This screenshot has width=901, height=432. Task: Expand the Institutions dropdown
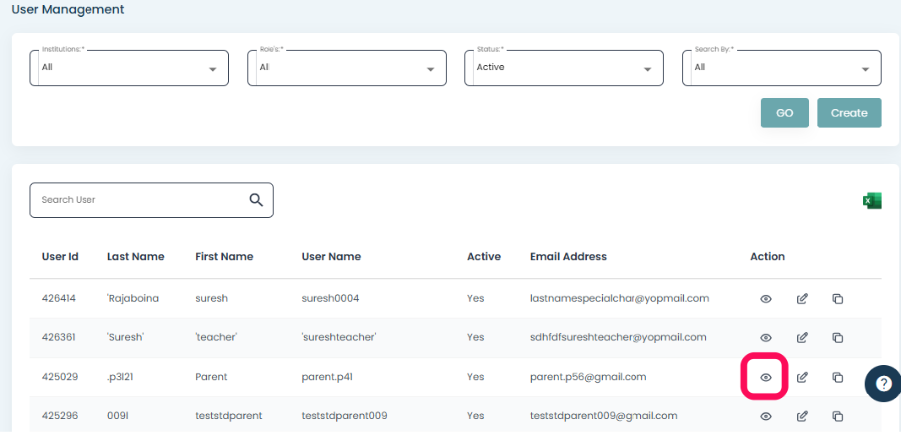click(129, 68)
